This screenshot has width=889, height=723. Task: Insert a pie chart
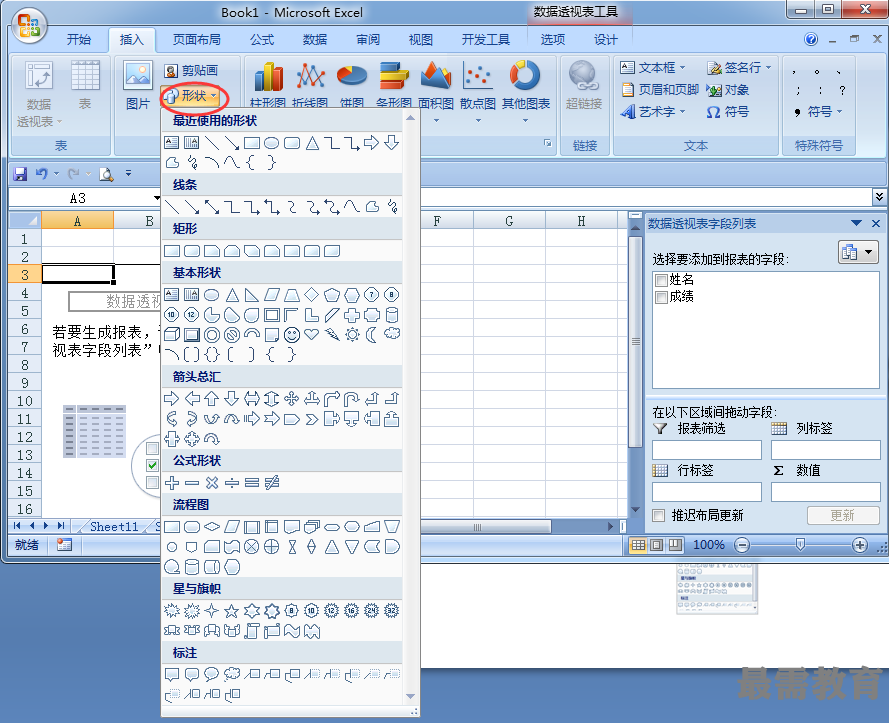[352, 85]
